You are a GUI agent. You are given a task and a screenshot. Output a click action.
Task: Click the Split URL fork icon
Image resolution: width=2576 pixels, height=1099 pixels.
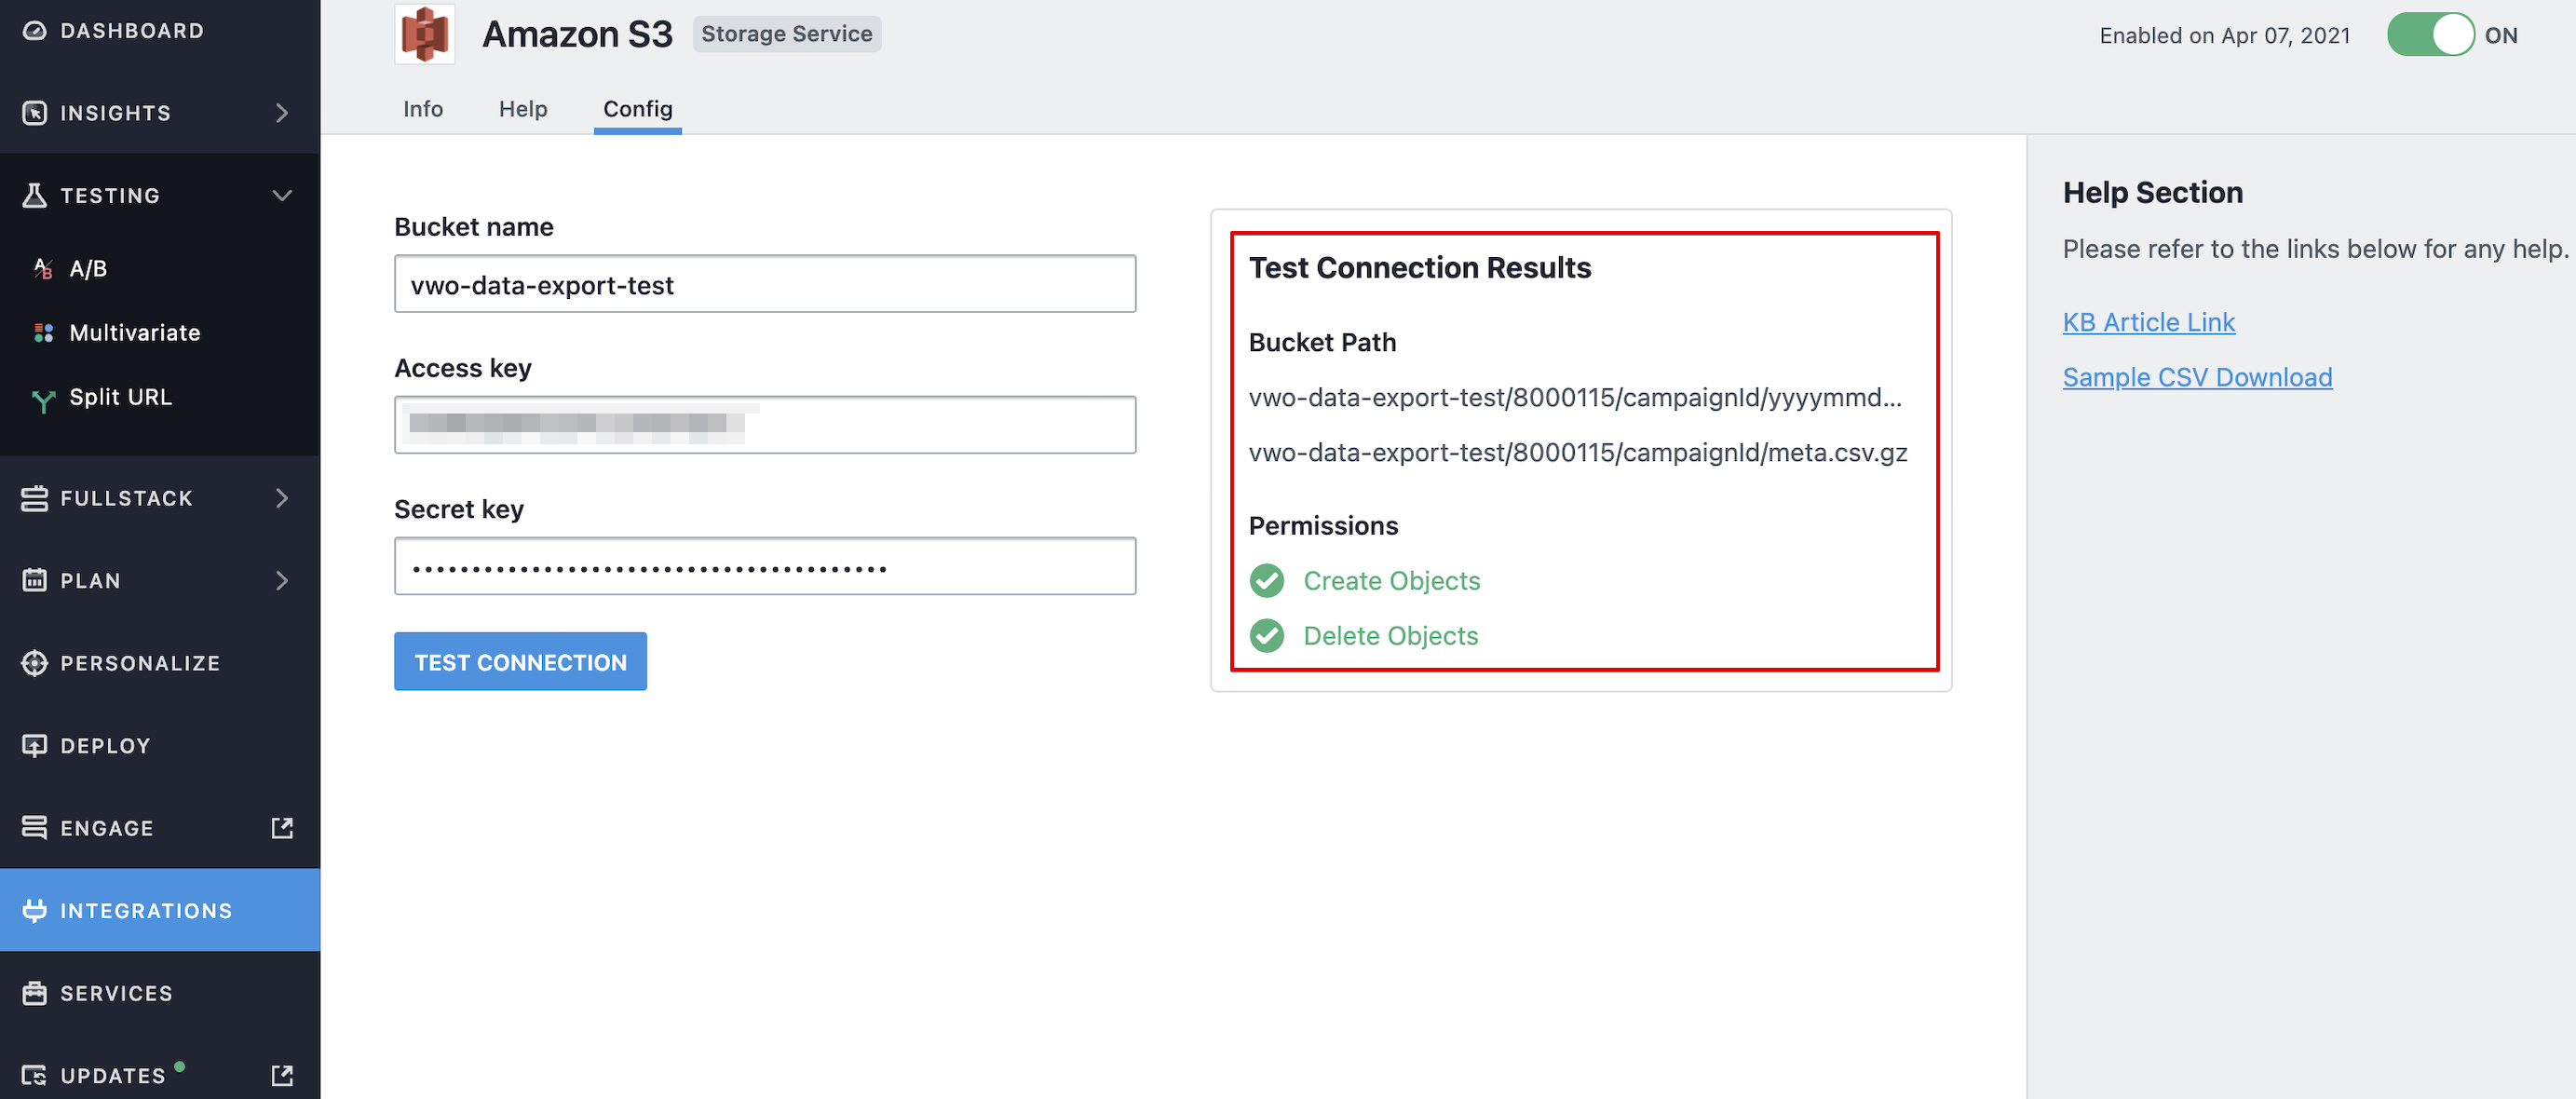pyautogui.click(x=43, y=400)
